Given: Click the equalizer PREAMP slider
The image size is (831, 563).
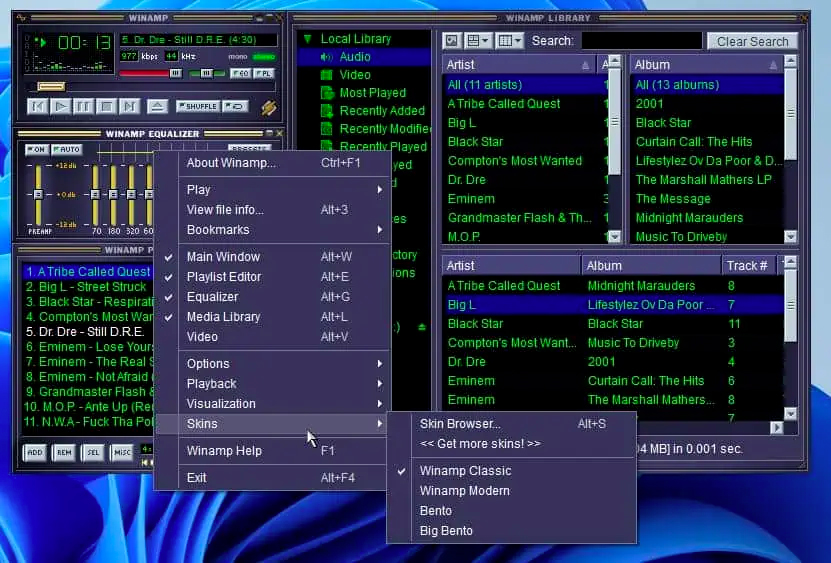Looking at the screenshot, I should click(x=38, y=195).
